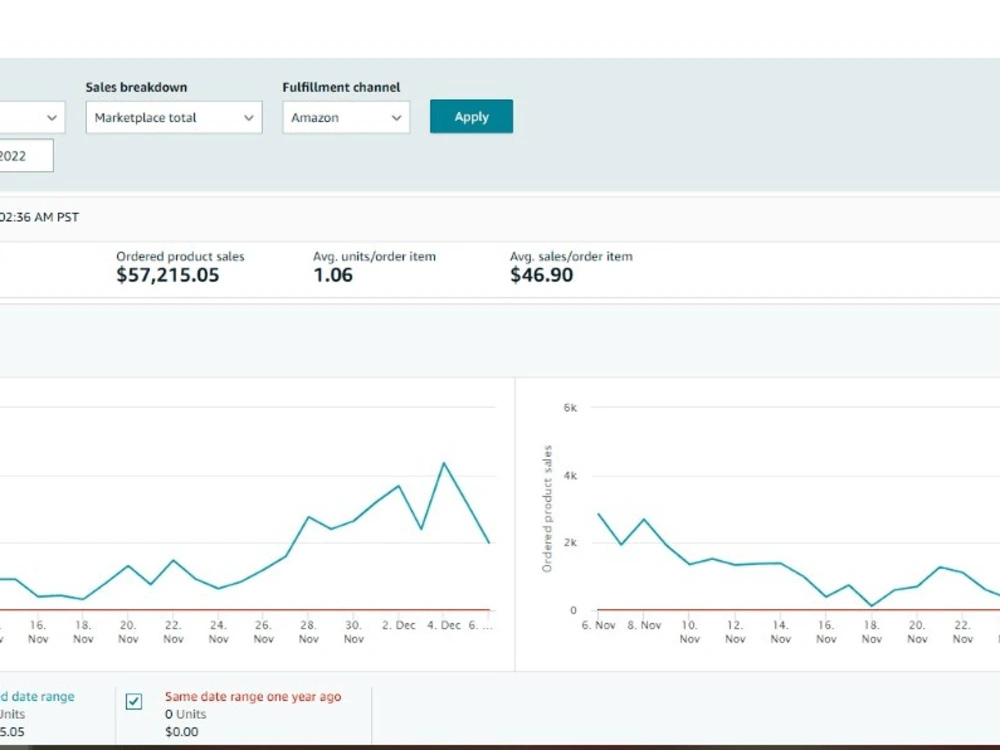Click the 24. Nov axis label on left chart
Image resolution: width=1000 pixels, height=750 pixels.
coord(218,631)
